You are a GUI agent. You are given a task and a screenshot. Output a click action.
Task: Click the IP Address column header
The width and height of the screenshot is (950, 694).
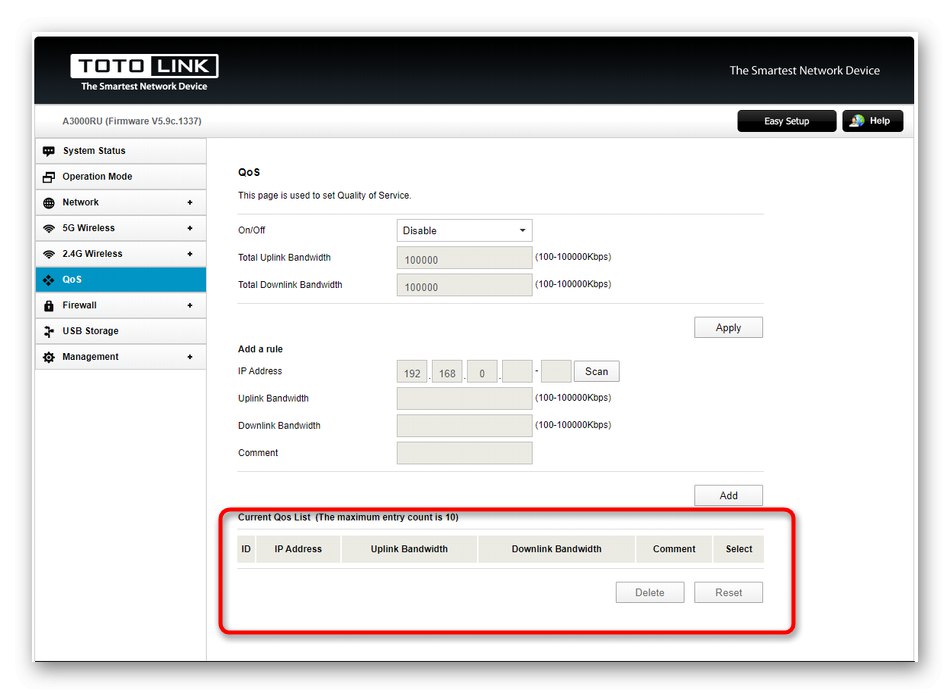(x=298, y=549)
